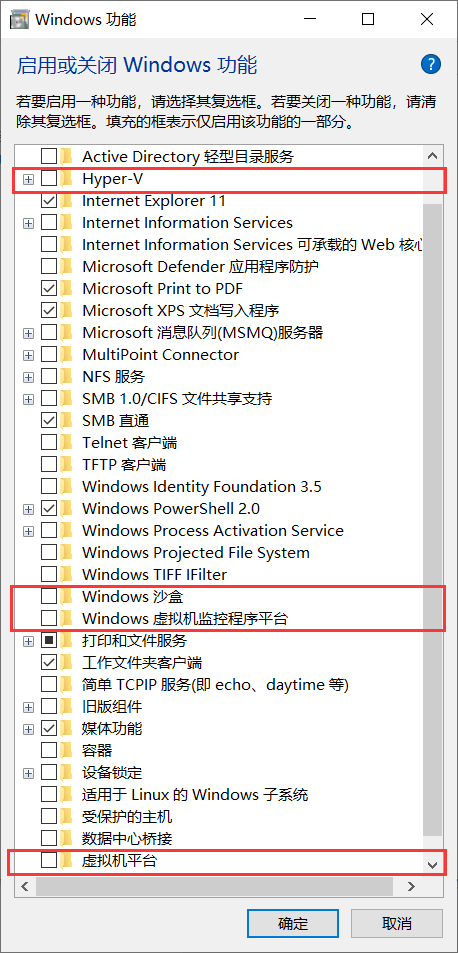This screenshot has height=953, width=458.
Task: Tick the 适用于 Linux 的 Windows 子系统 checkbox
Action: 49,794
